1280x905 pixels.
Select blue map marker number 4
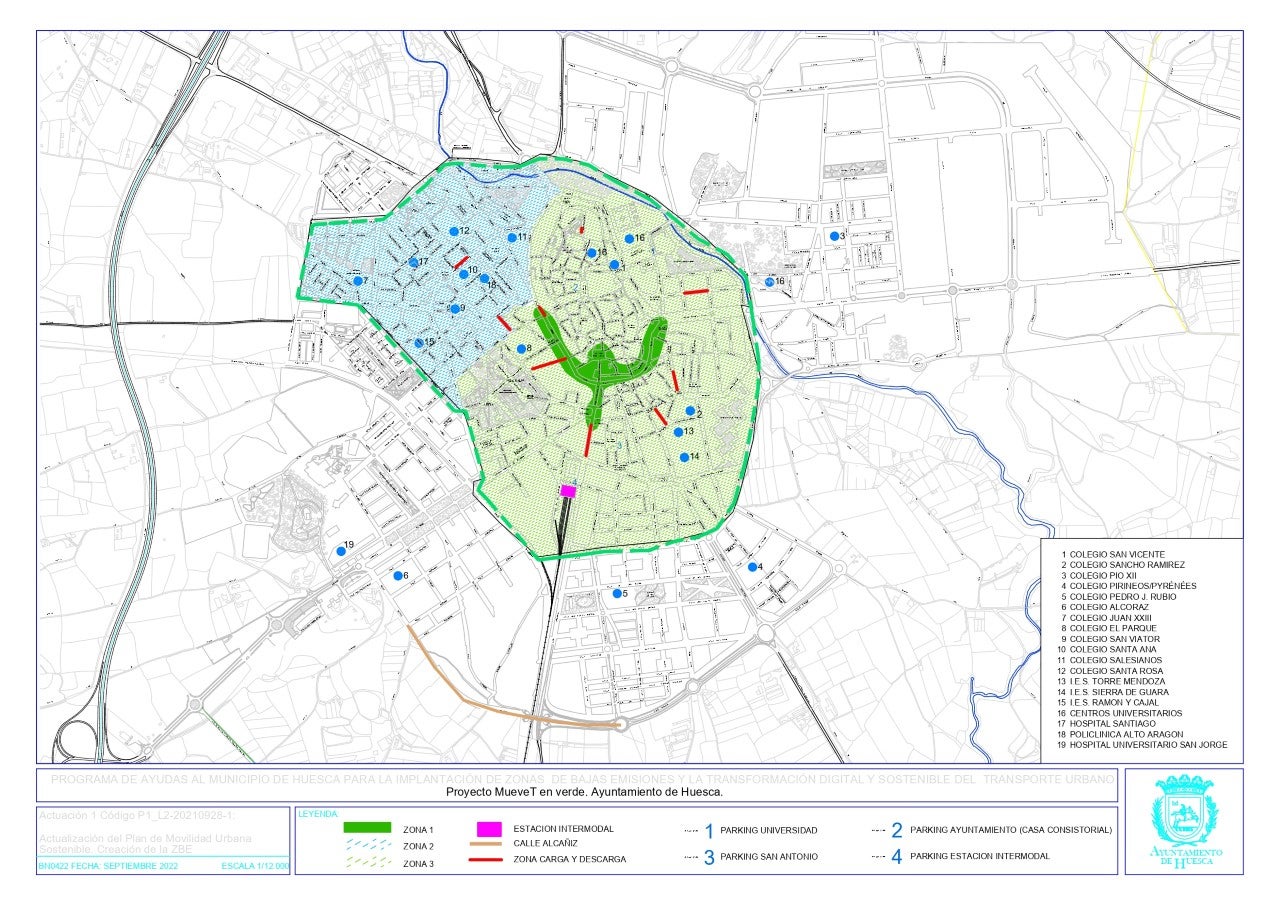pyautogui.click(x=752, y=567)
